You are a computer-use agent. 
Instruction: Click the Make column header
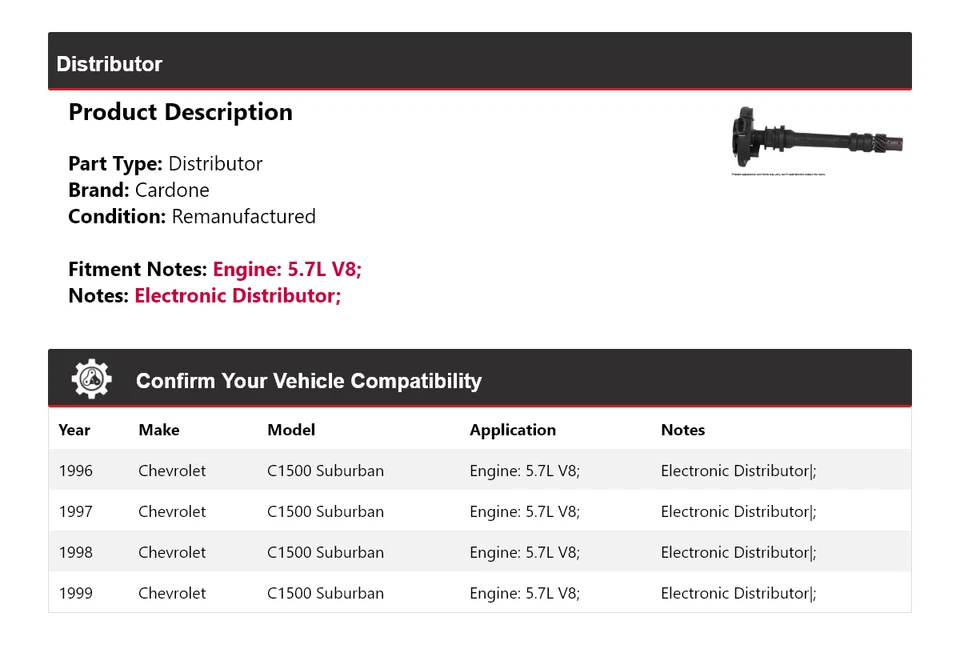click(159, 430)
